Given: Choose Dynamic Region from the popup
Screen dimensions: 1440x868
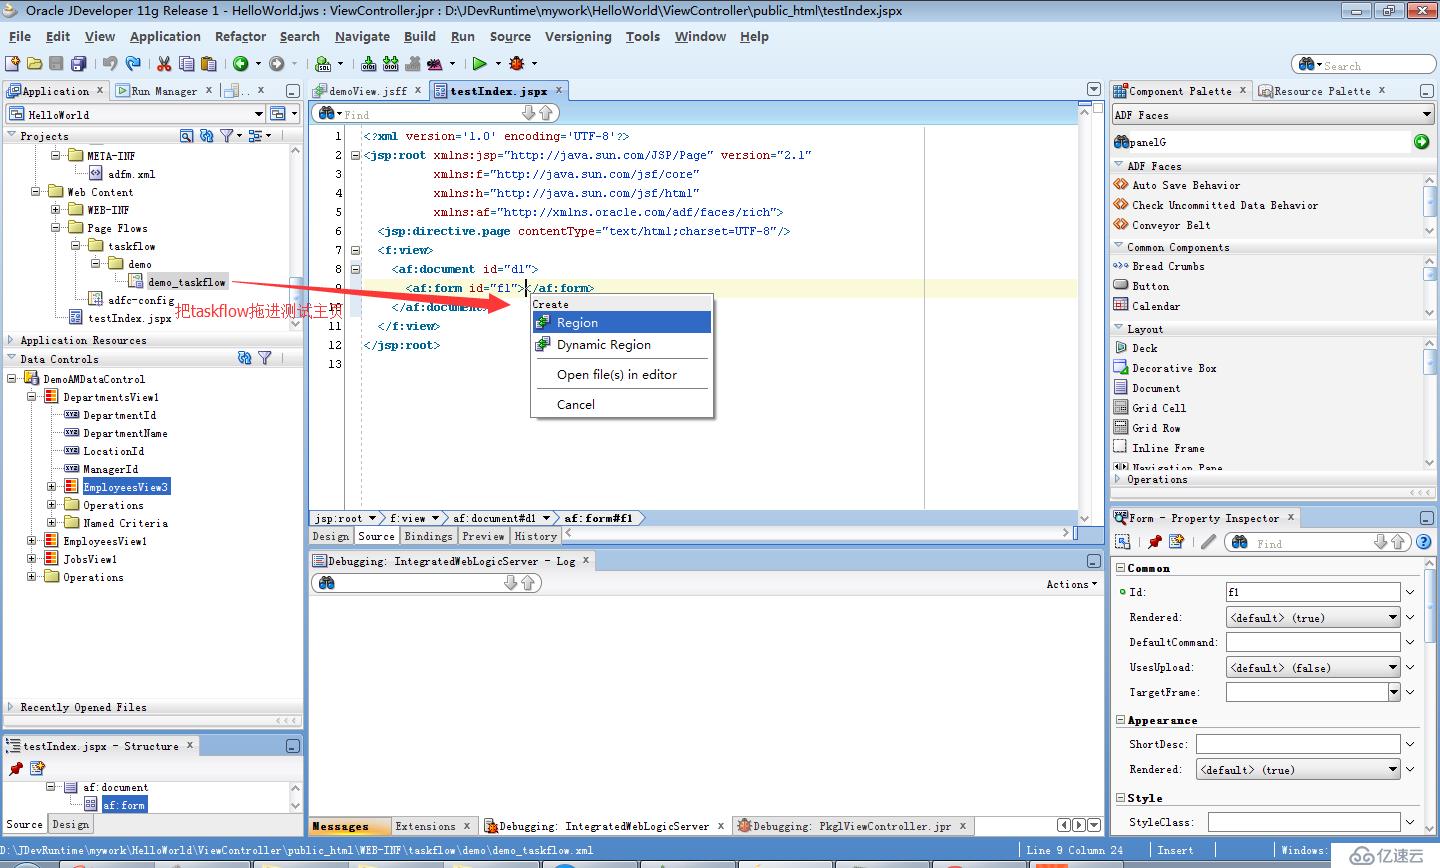Looking at the screenshot, I should (622, 345).
